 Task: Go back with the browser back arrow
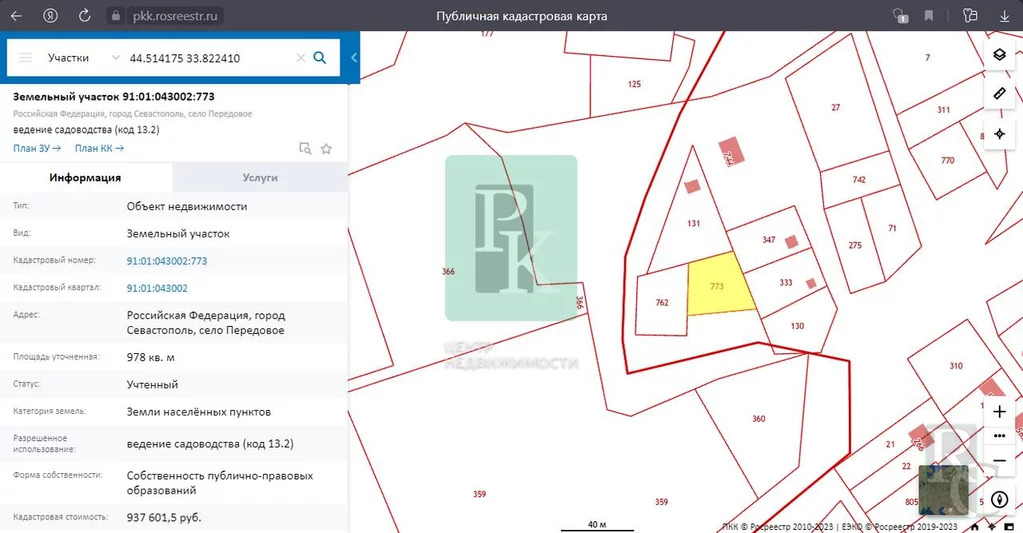(16, 16)
